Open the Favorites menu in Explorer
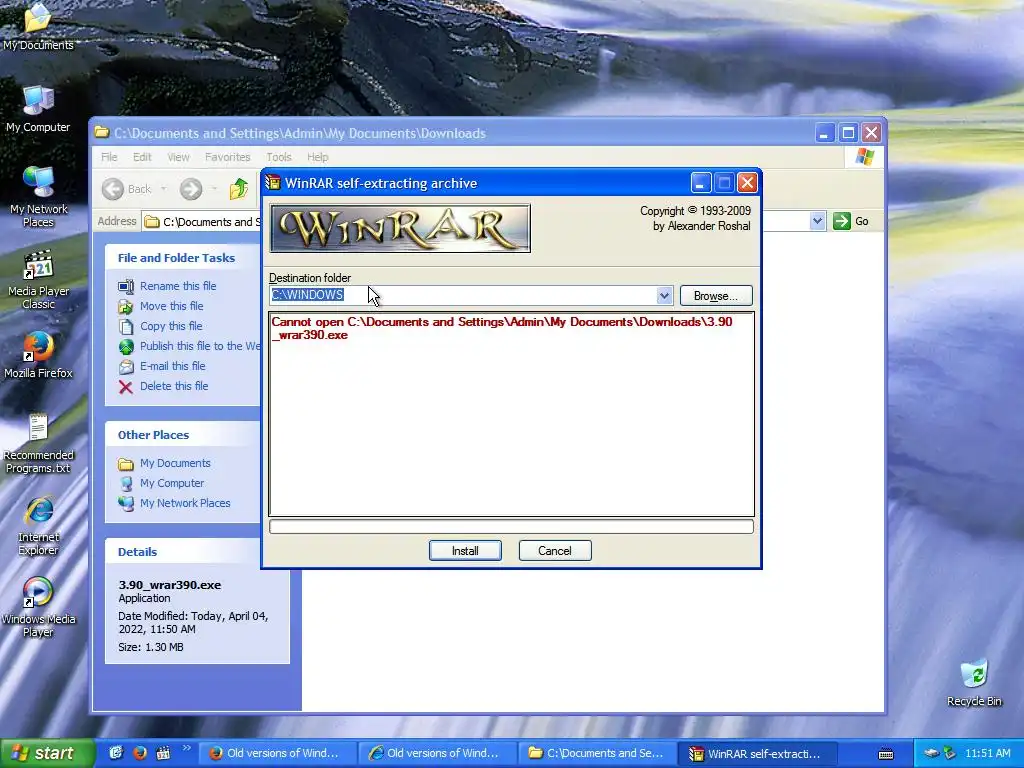The width and height of the screenshot is (1024, 768). [x=227, y=157]
